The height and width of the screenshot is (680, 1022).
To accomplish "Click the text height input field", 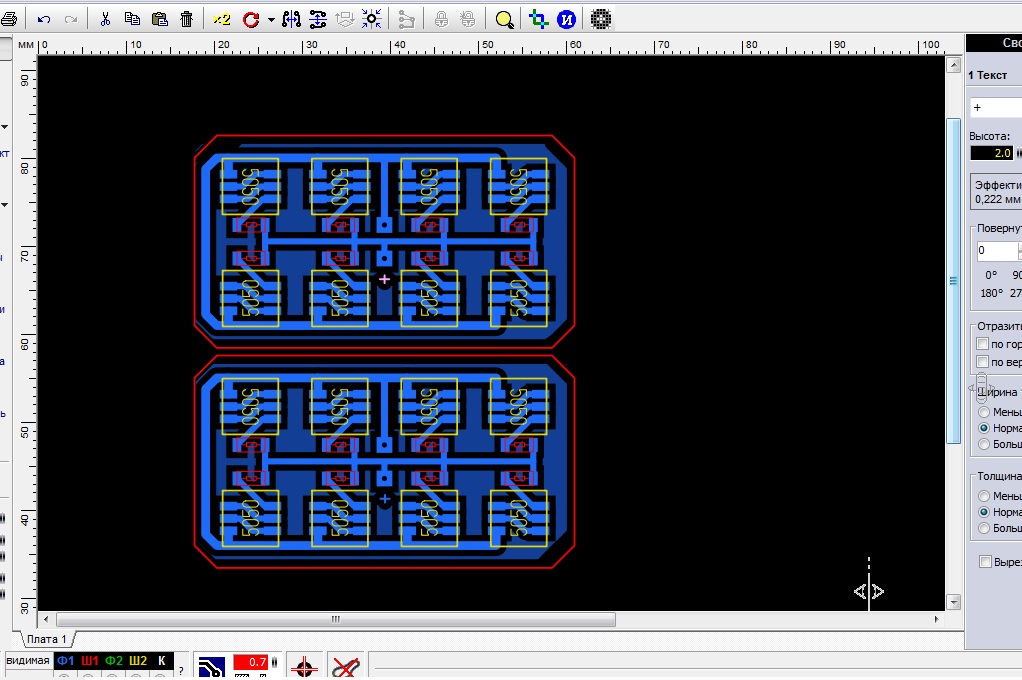I will click(991, 153).
